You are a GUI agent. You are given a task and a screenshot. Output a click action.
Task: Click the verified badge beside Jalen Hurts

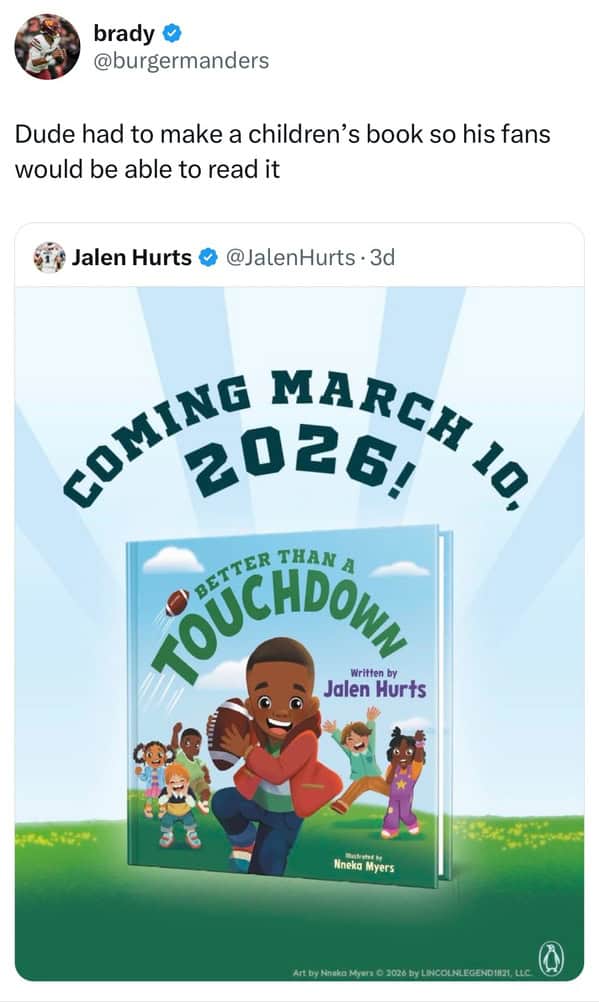[208, 258]
